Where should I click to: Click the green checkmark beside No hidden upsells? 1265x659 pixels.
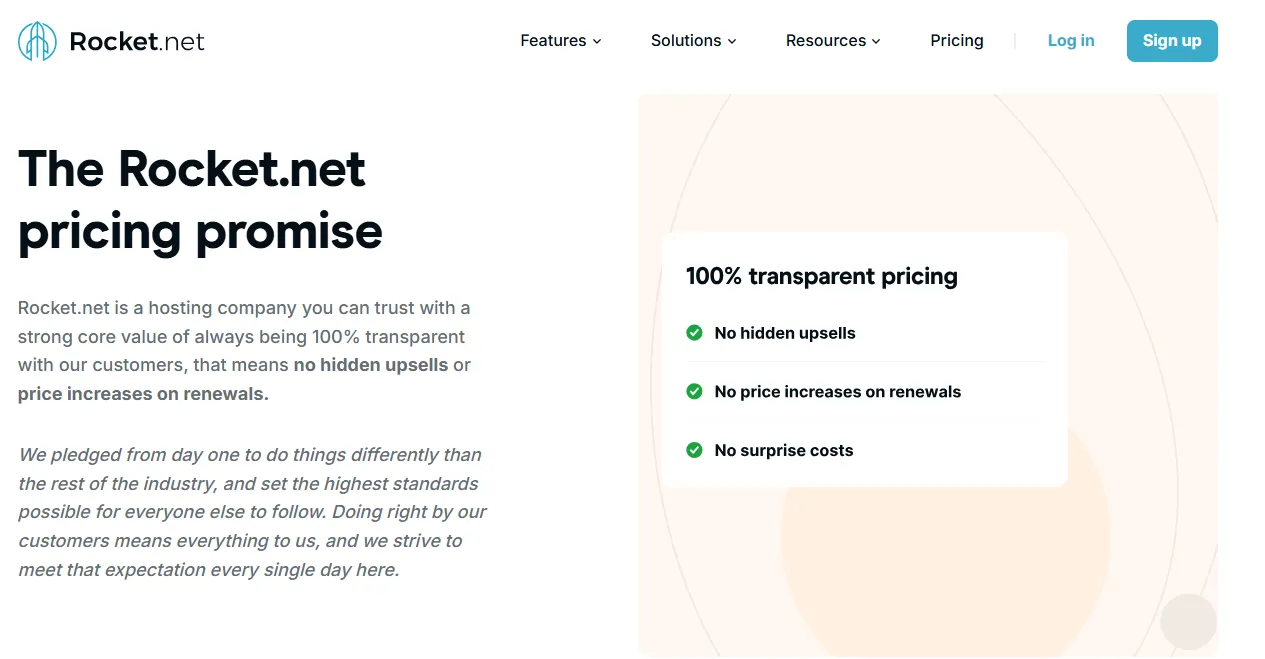tap(694, 332)
